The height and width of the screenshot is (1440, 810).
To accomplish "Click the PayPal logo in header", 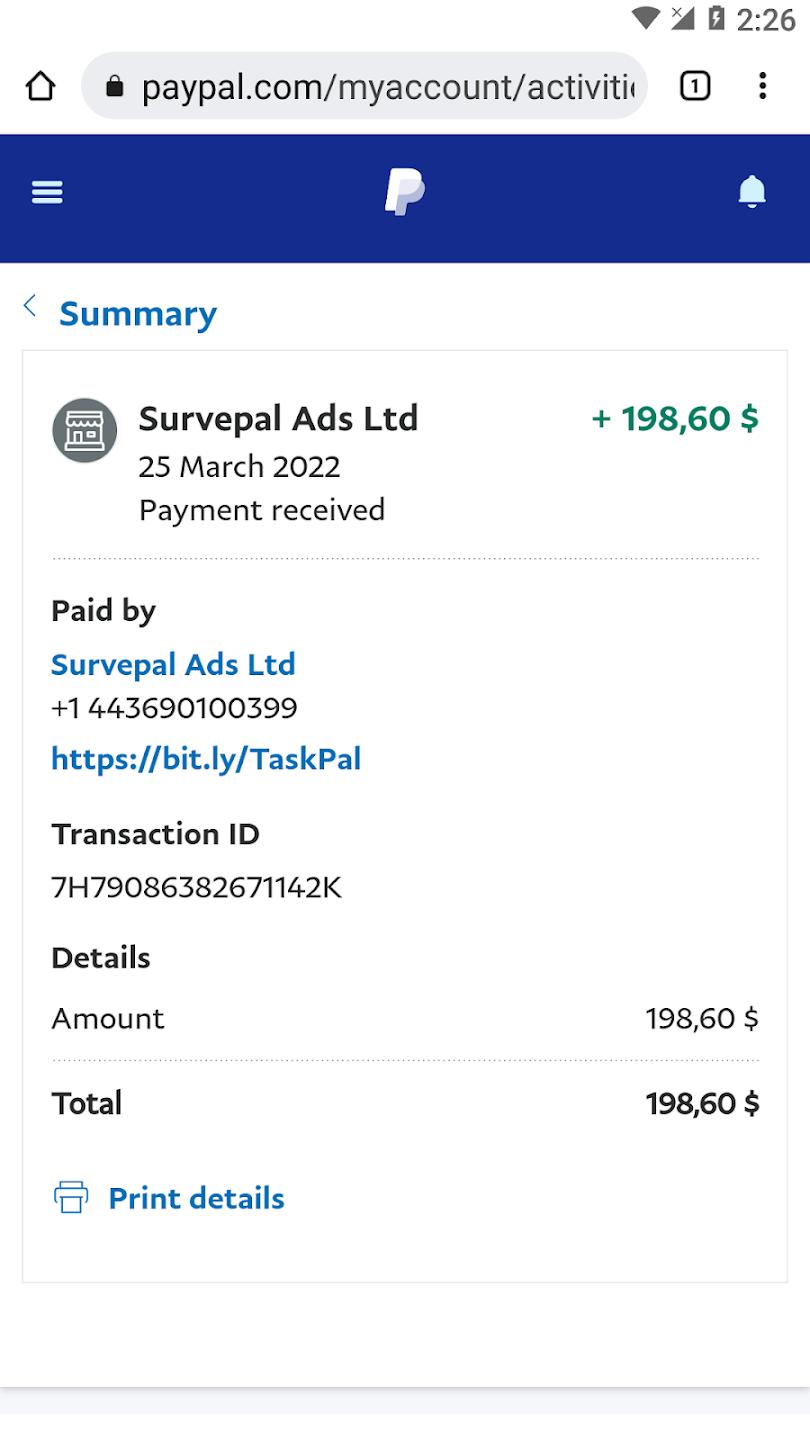I will (404, 192).
